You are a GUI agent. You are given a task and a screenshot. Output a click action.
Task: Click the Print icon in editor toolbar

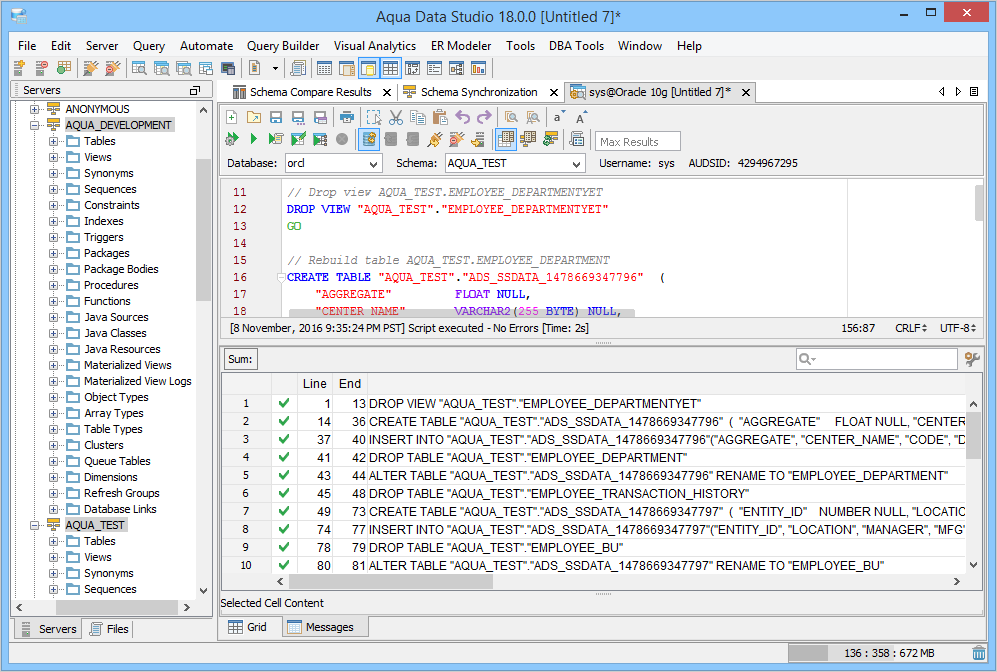(346, 117)
